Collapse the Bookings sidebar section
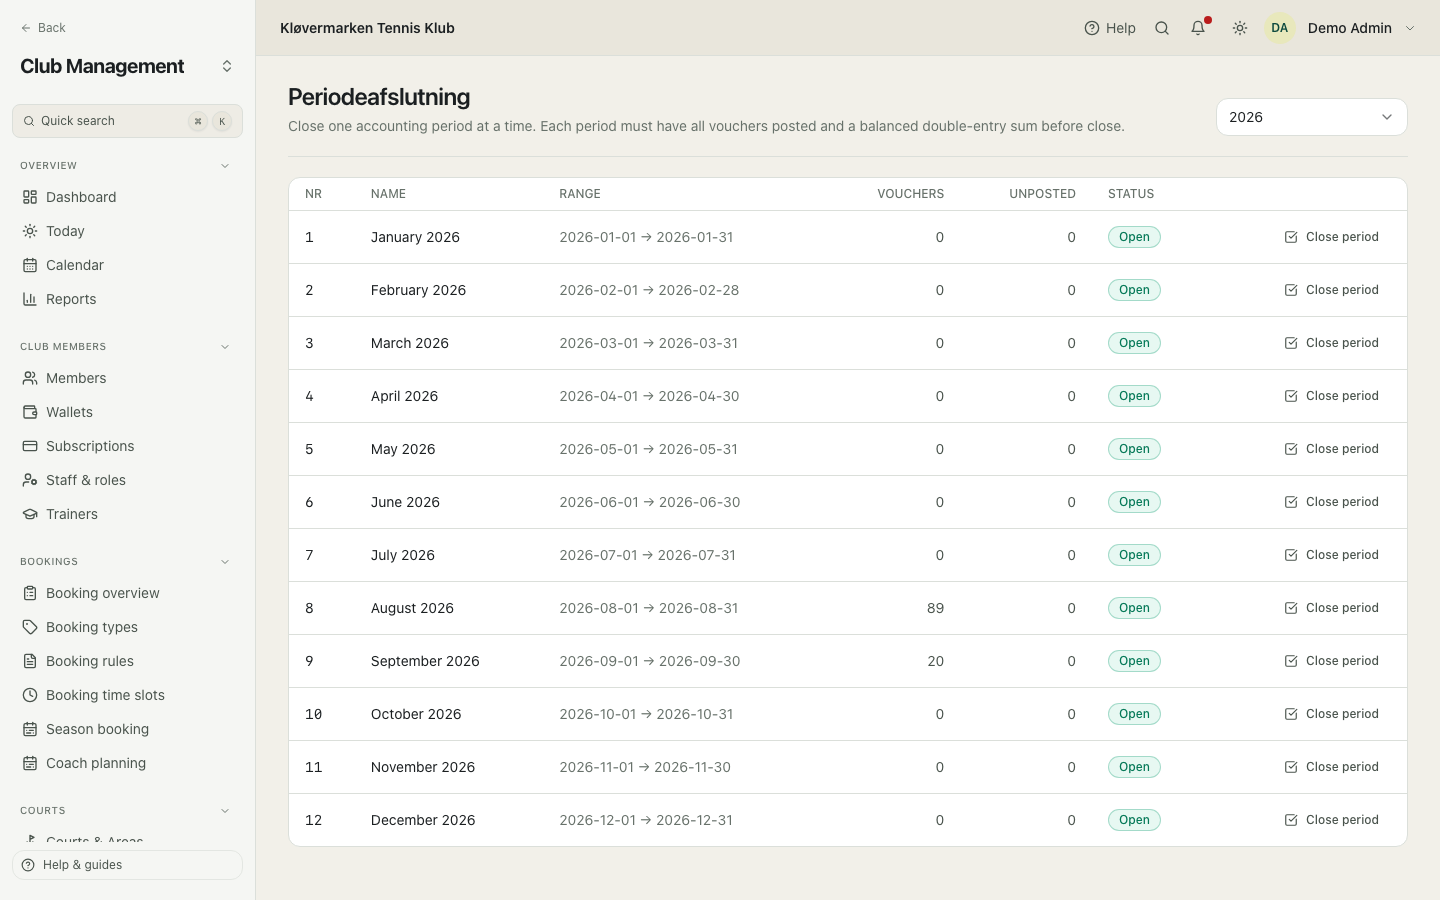 coord(225,562)
